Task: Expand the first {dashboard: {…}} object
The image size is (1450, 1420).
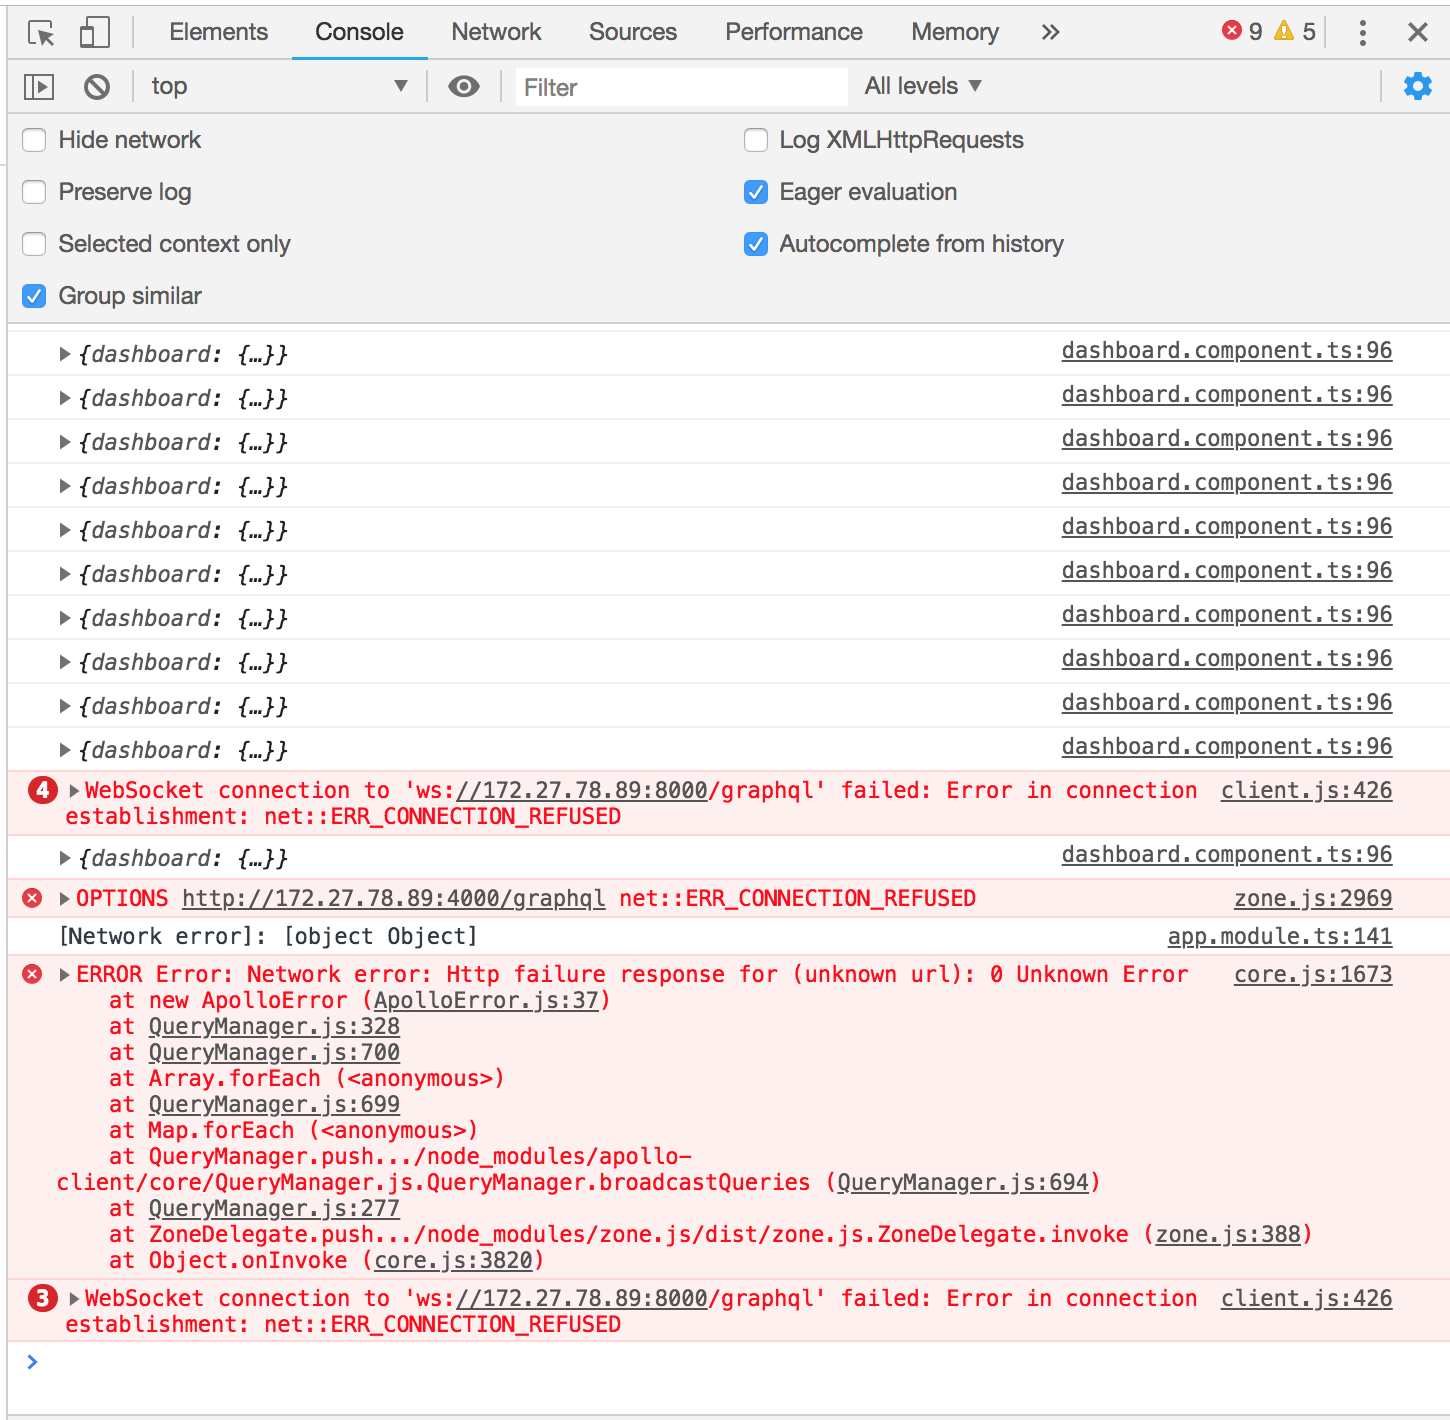Action: pos(65,354)
